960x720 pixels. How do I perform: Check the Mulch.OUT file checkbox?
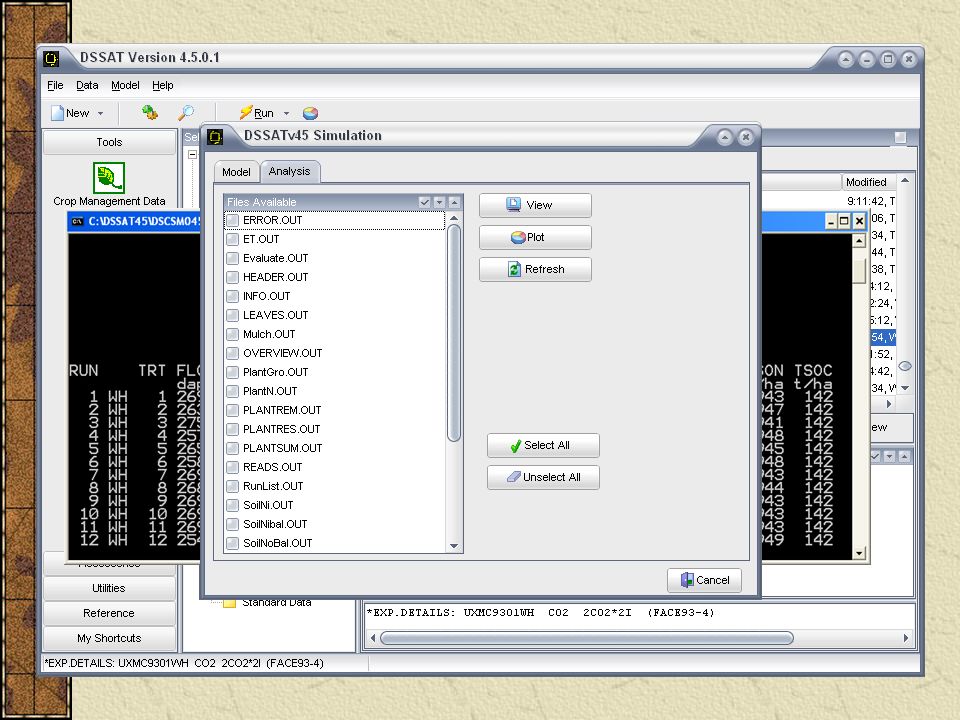tap(233, 334)
